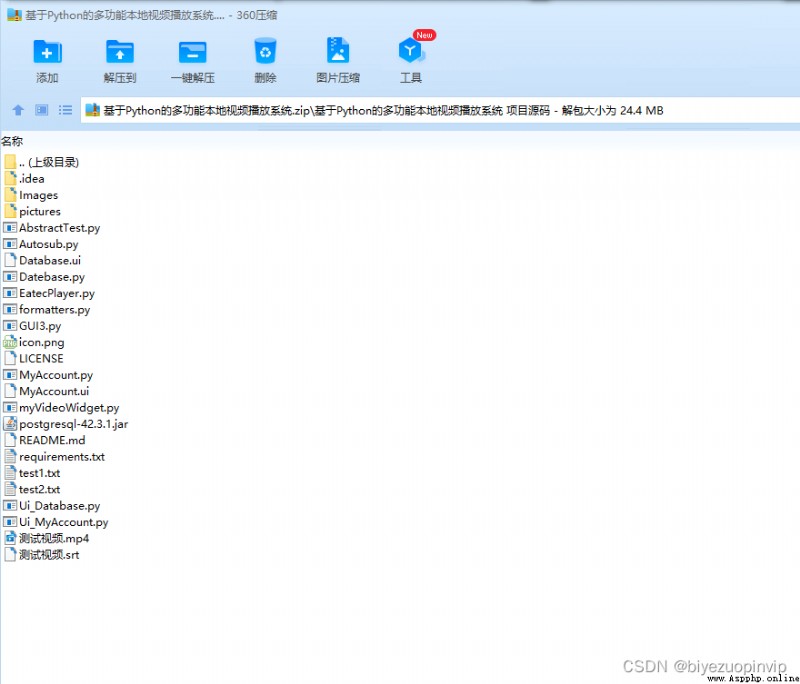This screenshot has height=684, width=800.
Task: Click the Images folder name
Action: 38,195
